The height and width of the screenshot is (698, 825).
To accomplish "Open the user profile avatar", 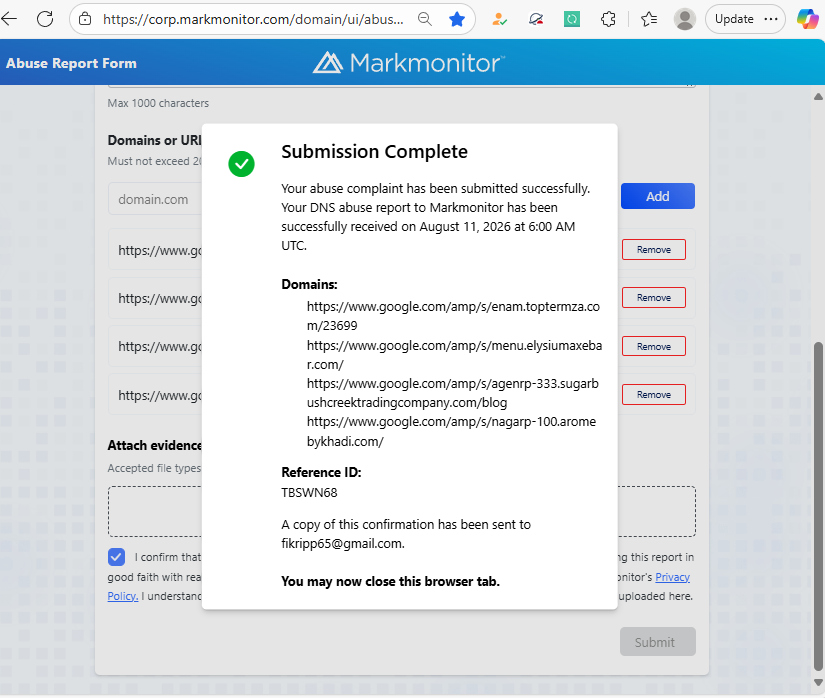I will 685,19.
